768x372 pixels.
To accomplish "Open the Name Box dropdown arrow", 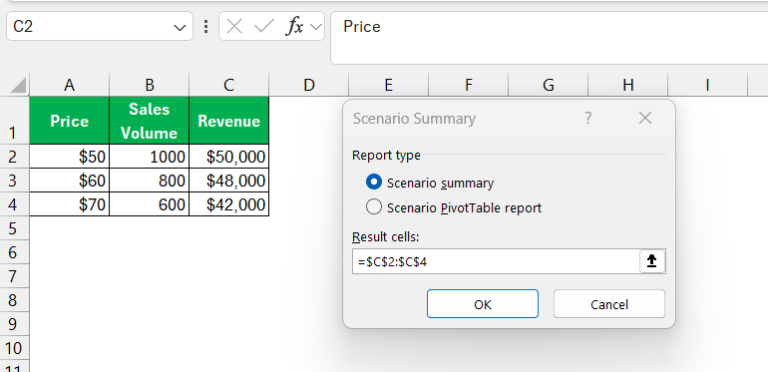I will [179, 27].
